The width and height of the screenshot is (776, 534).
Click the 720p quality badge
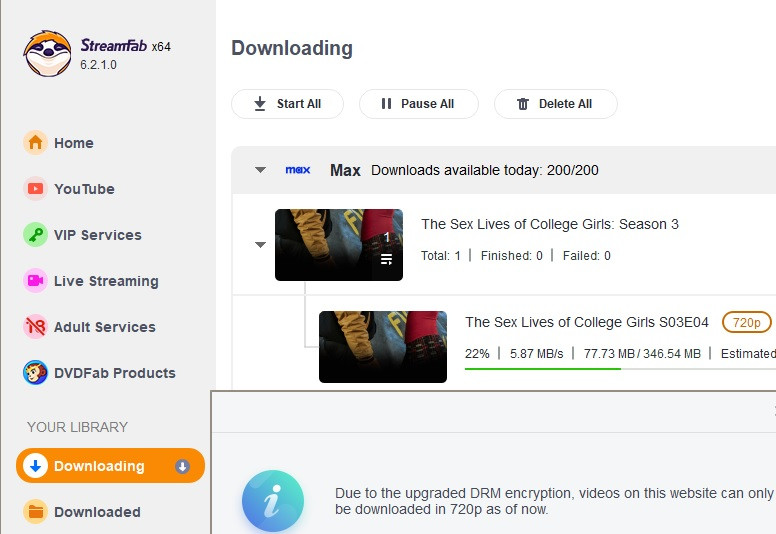point(747,323)
